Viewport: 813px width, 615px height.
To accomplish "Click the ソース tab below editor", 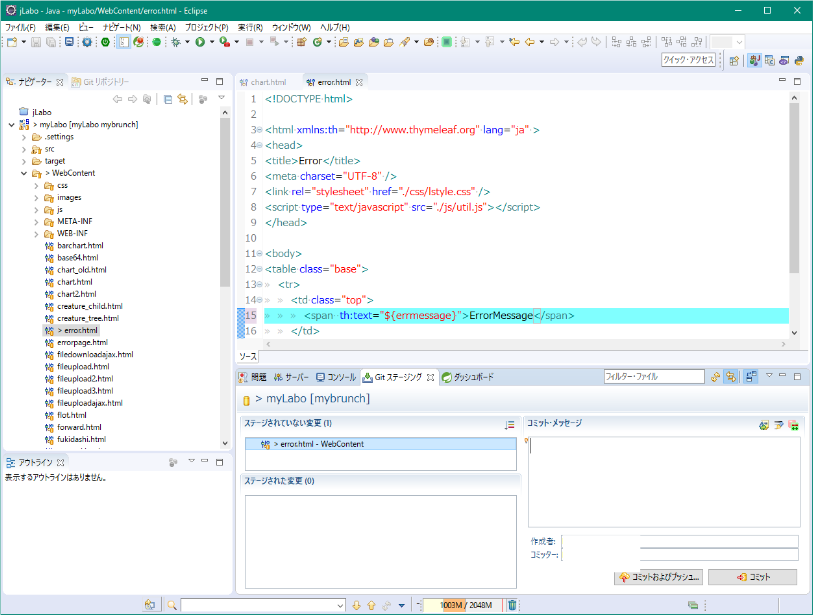I will click(248, 356).
